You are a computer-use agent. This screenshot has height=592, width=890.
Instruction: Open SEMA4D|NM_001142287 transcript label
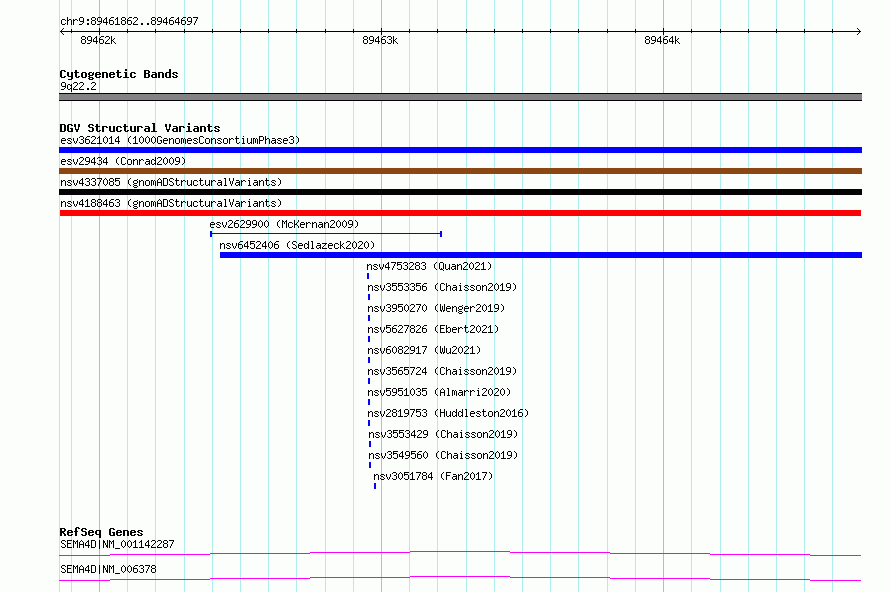(x=117, y=544)
